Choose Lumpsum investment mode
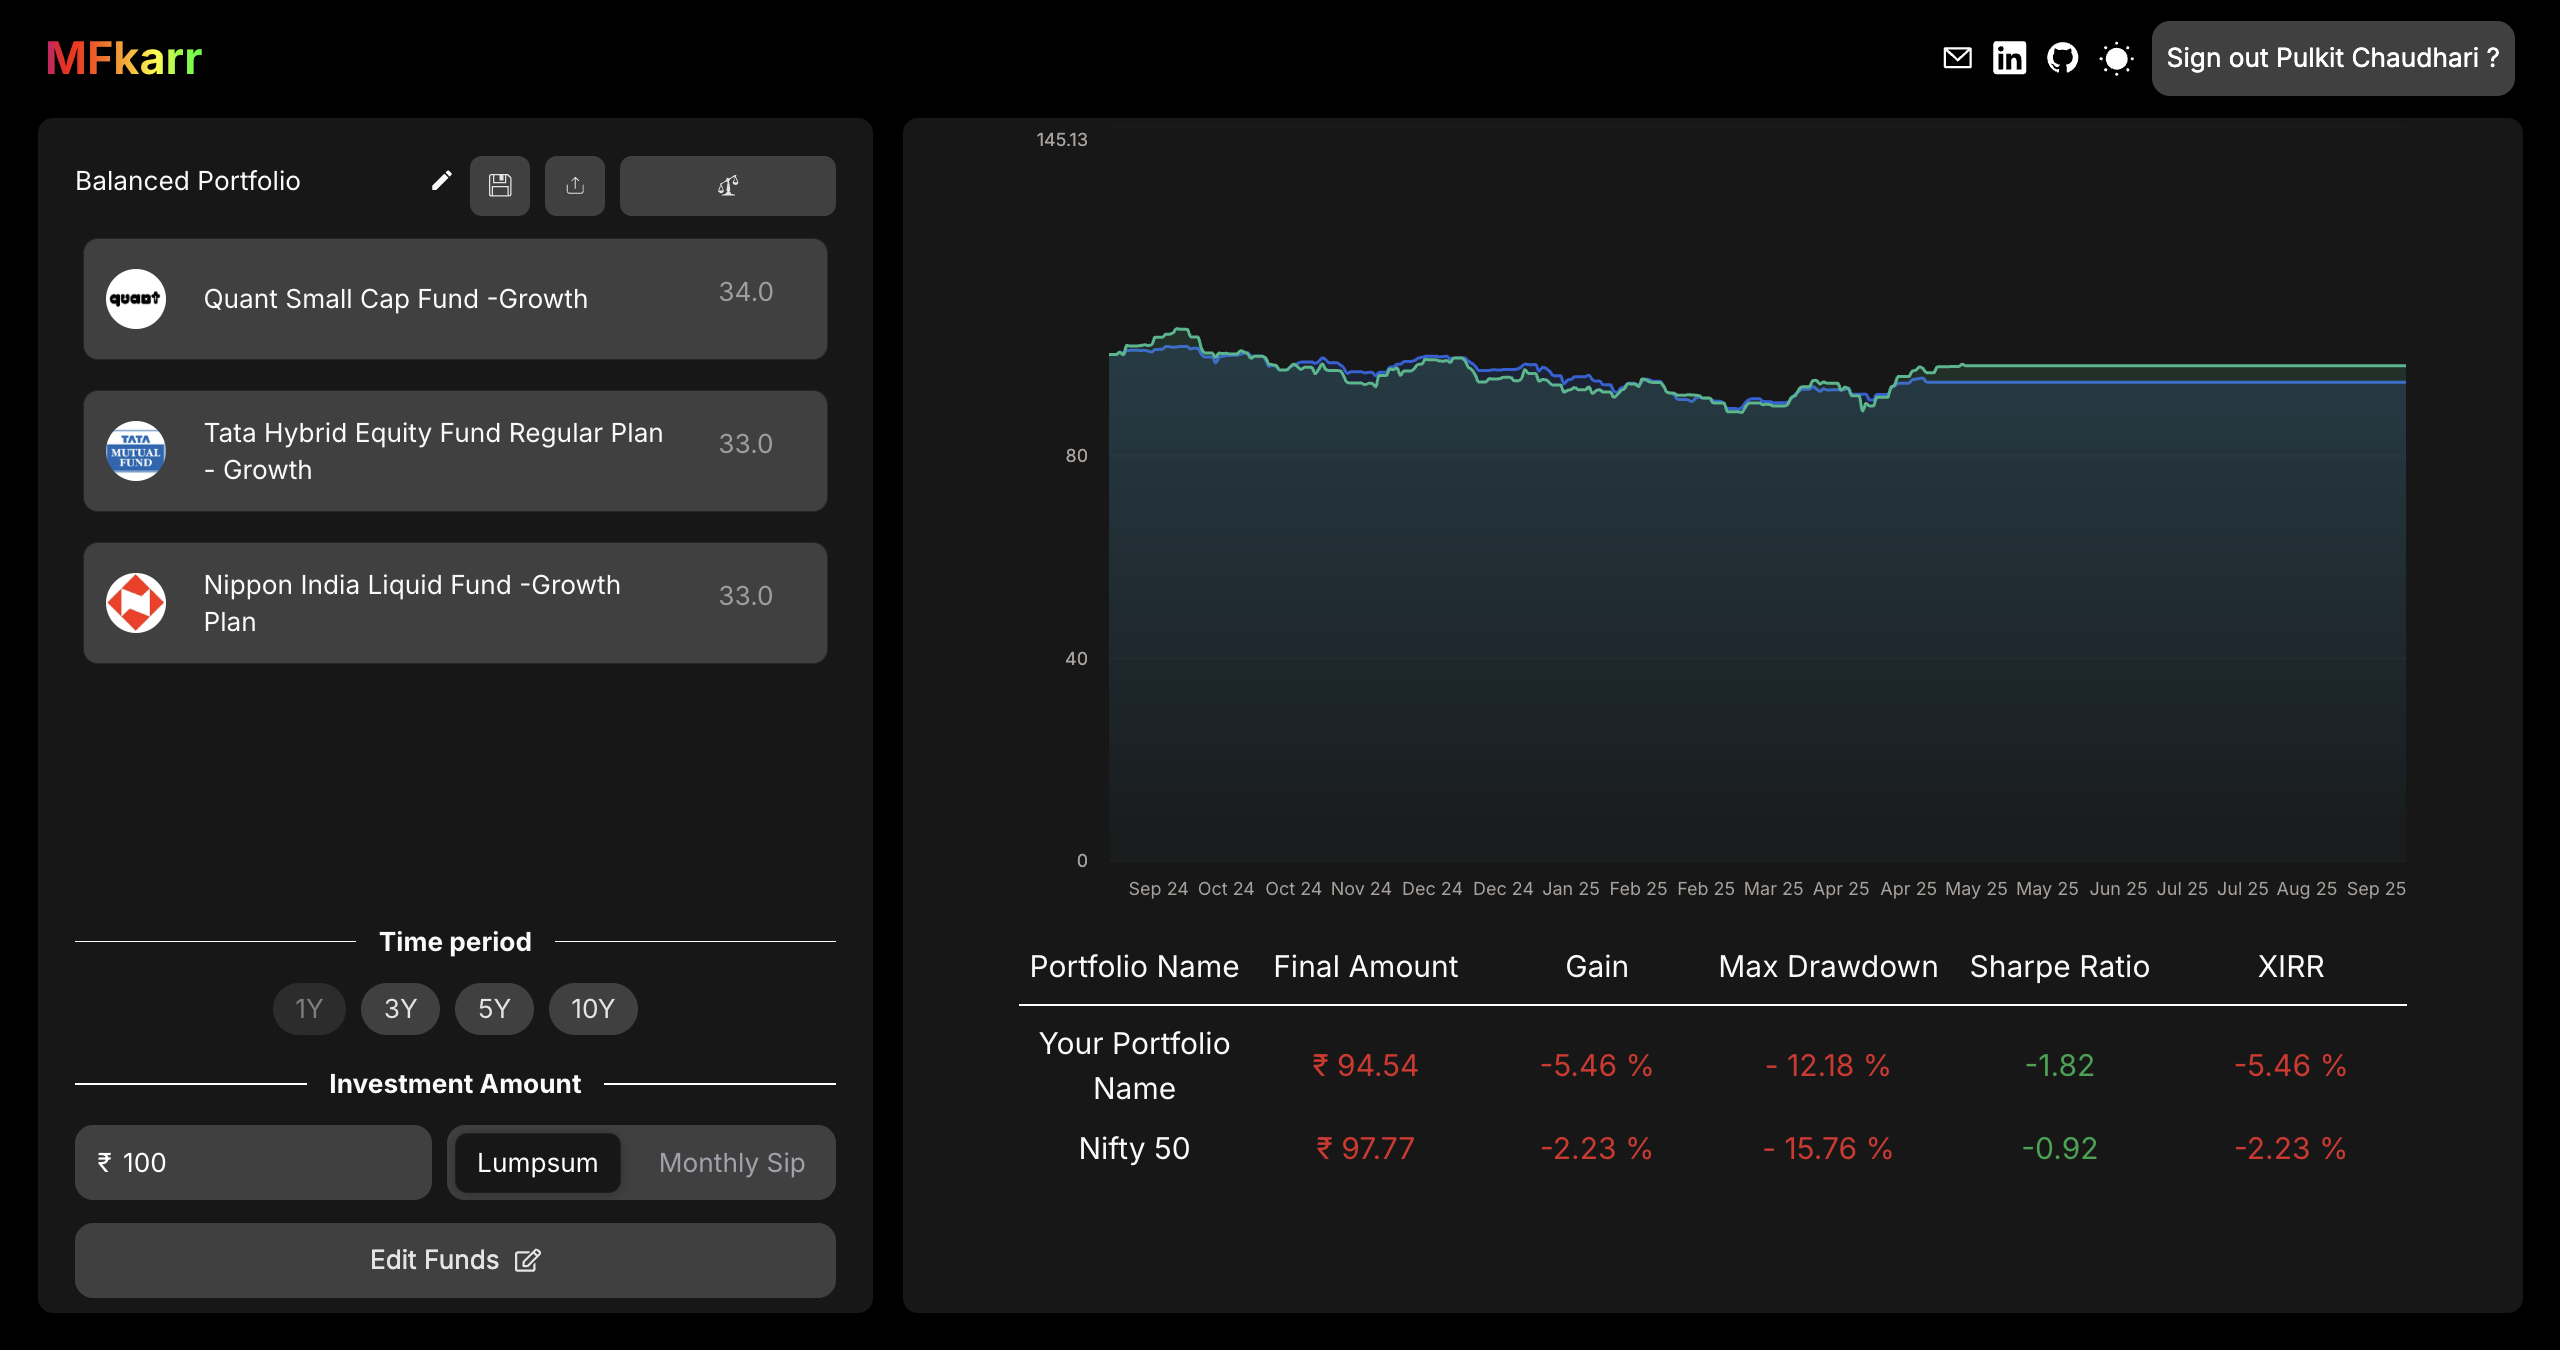2560x1350 pixels. point(537,1162)
